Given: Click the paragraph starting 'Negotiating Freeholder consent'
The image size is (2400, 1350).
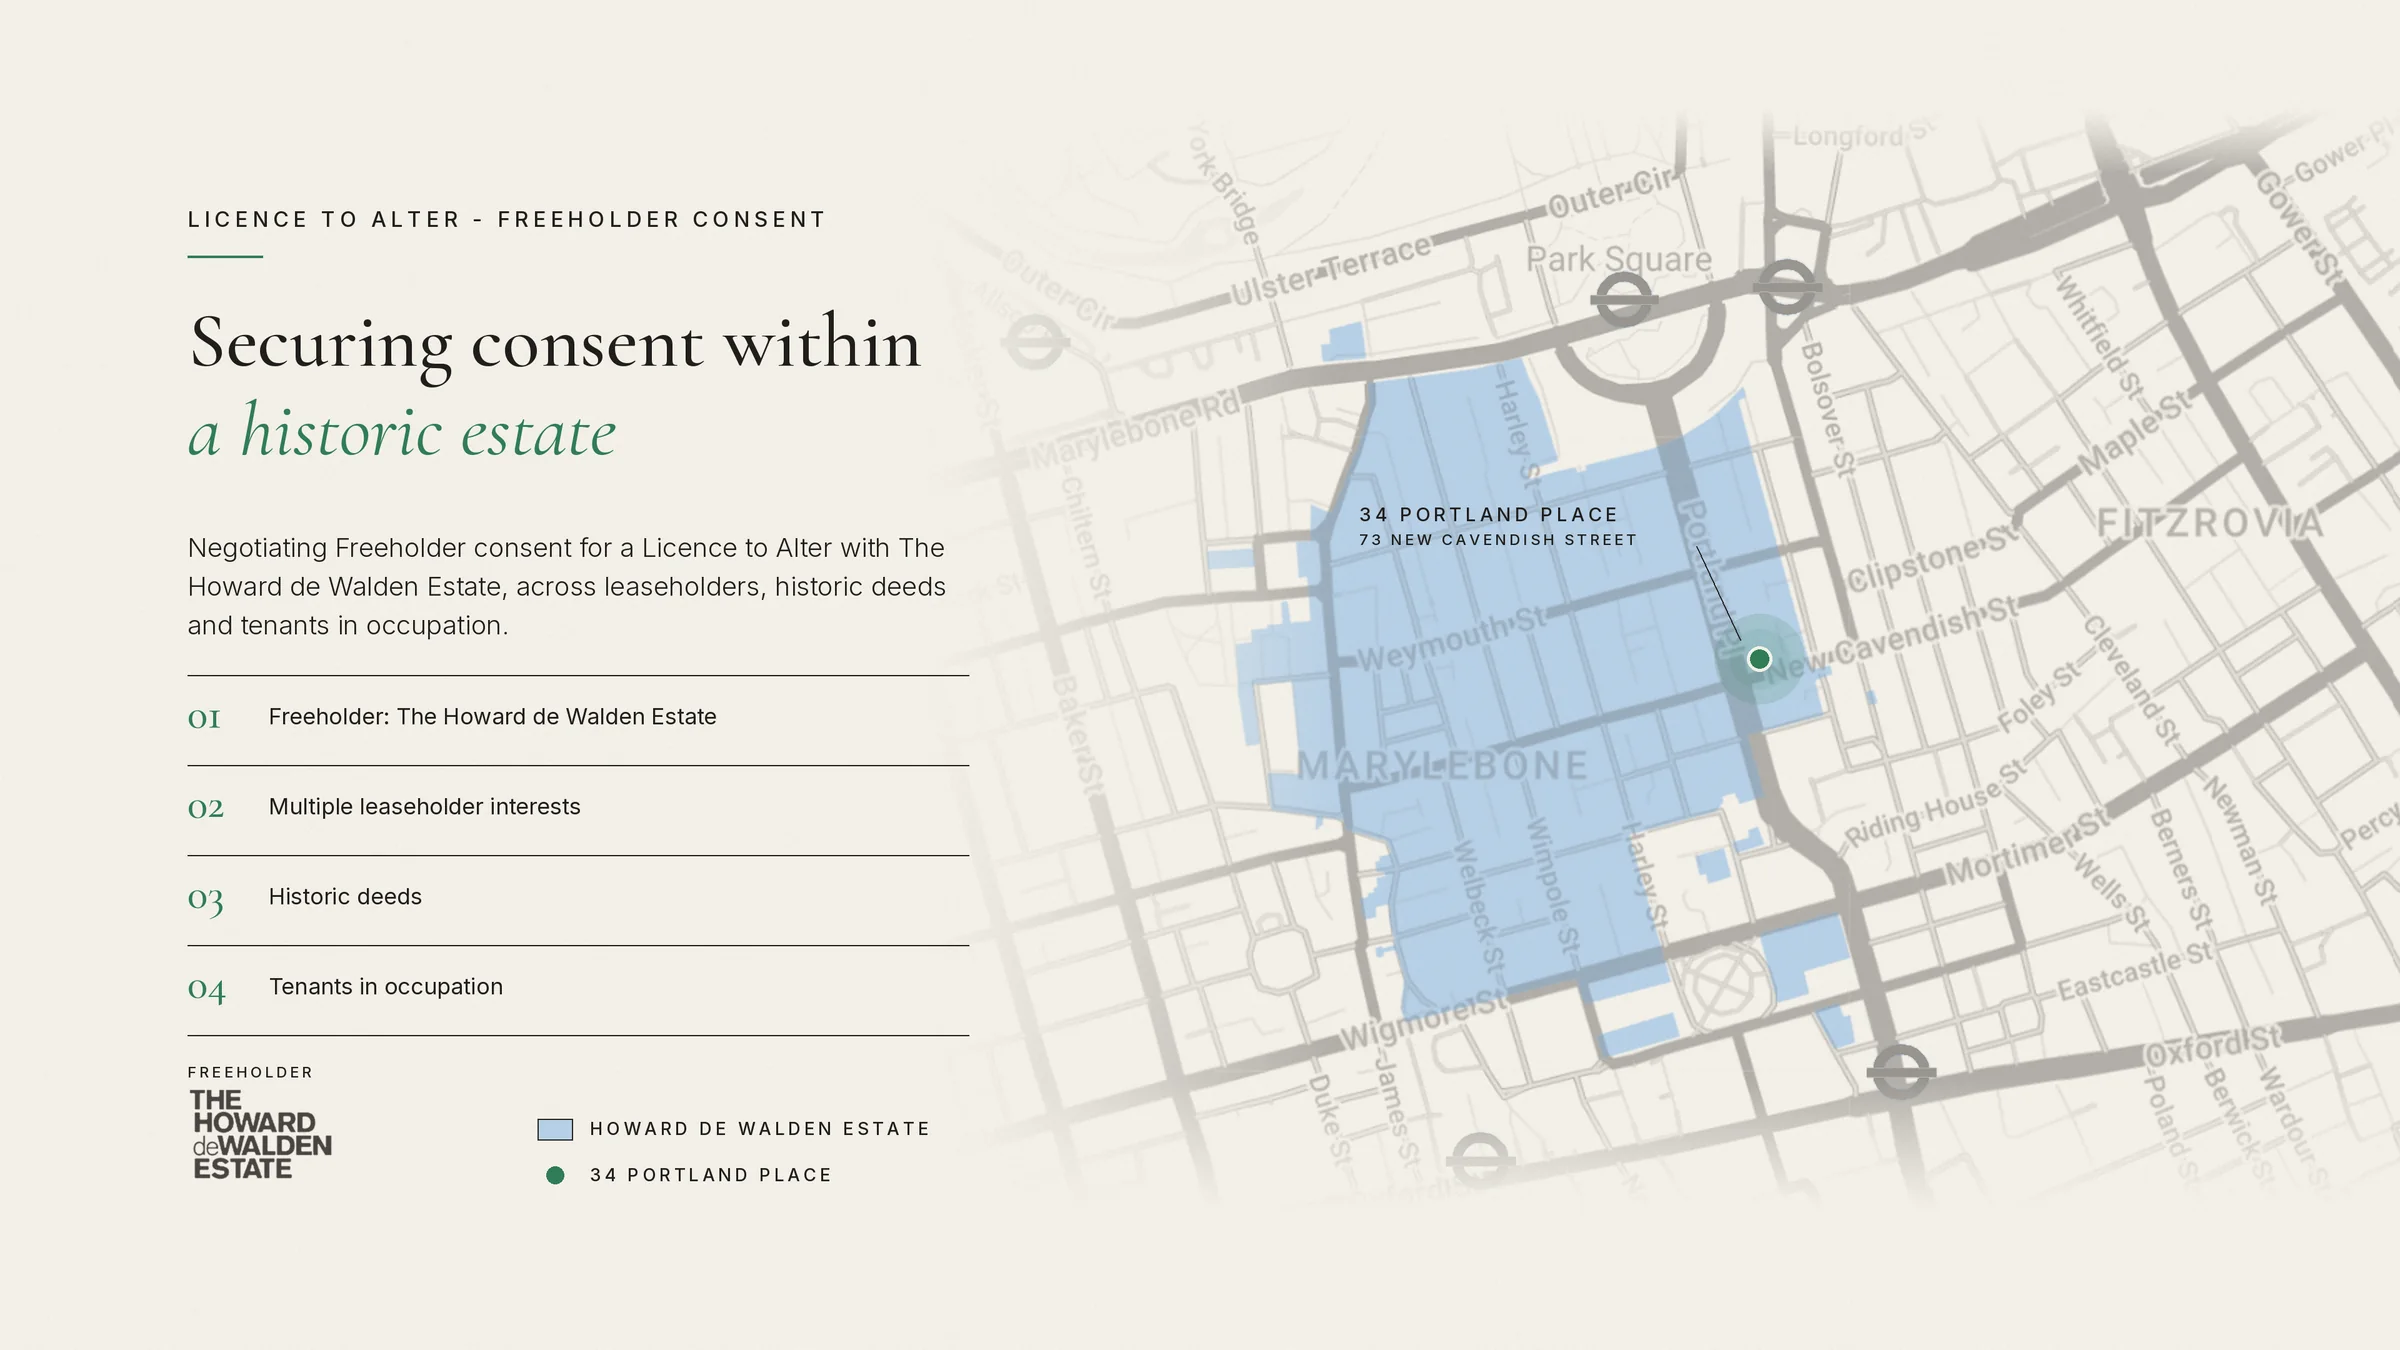Looking at the screenshot, I should [566, 587].
